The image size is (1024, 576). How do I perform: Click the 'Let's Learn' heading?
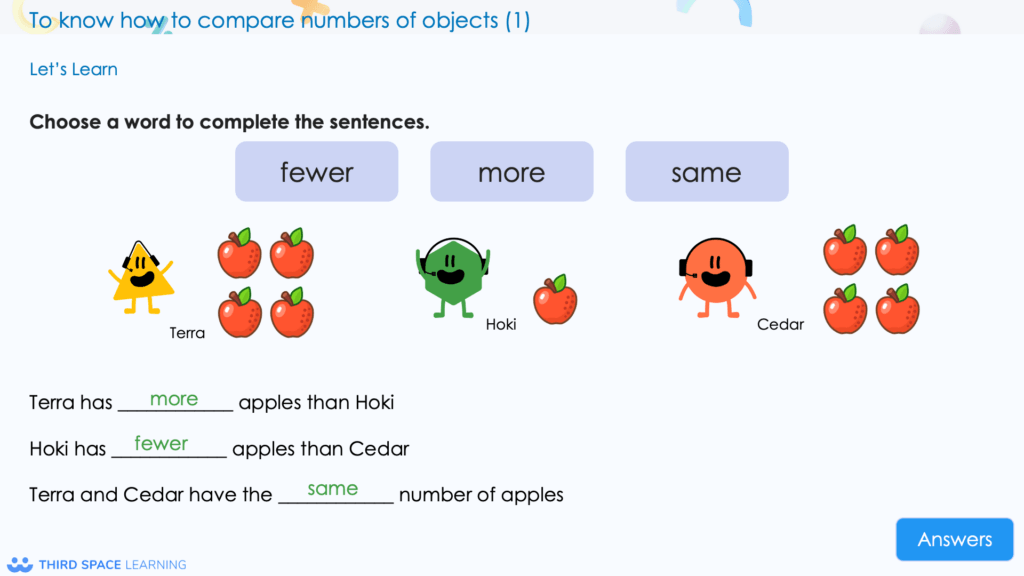73,69
